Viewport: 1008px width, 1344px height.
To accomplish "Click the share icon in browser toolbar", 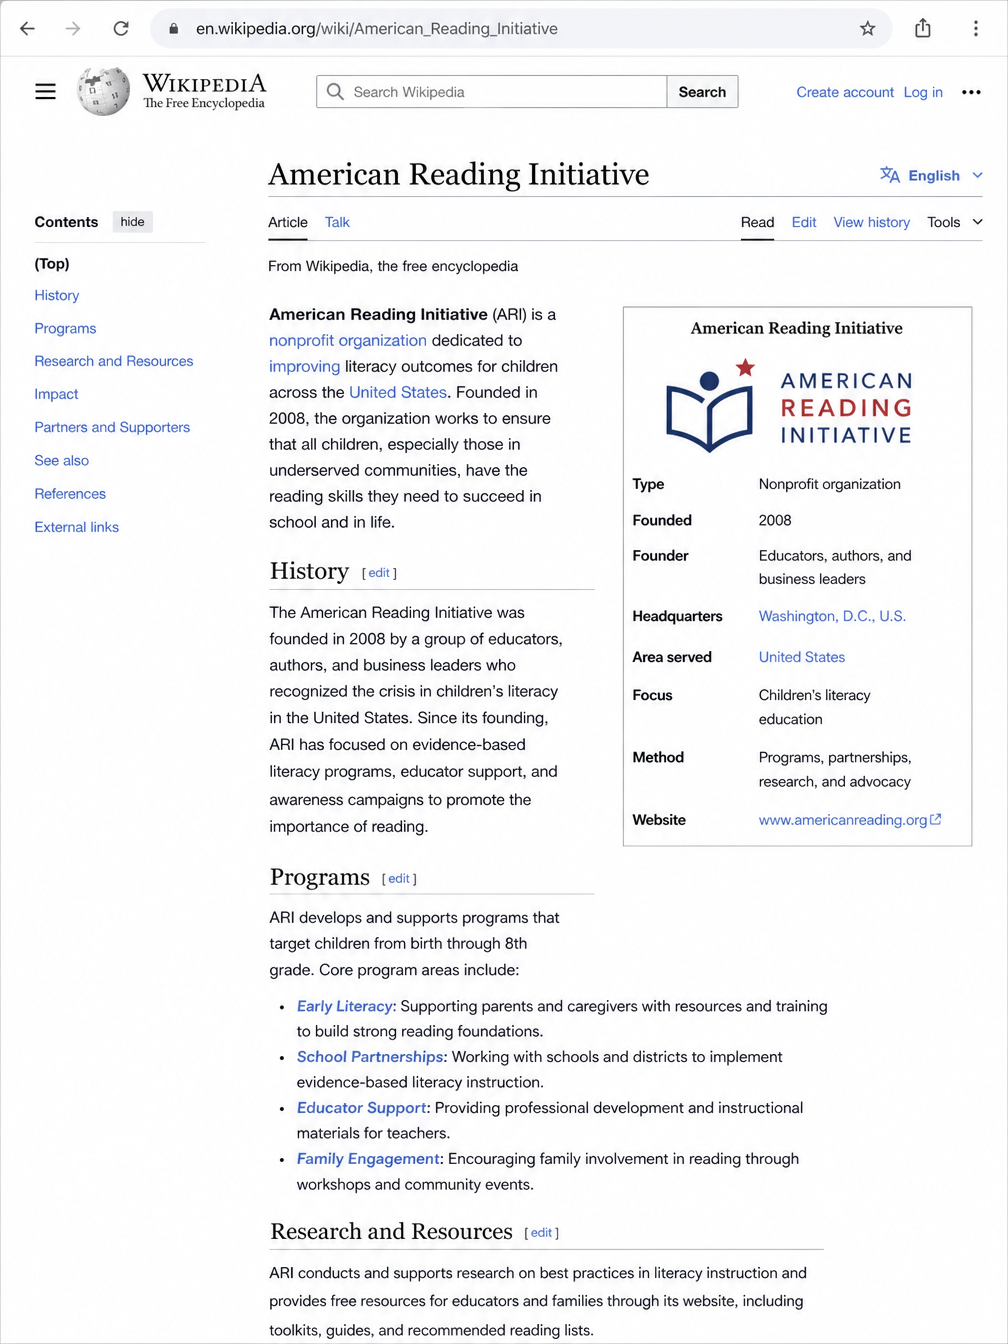I will [x=923, y=28].
